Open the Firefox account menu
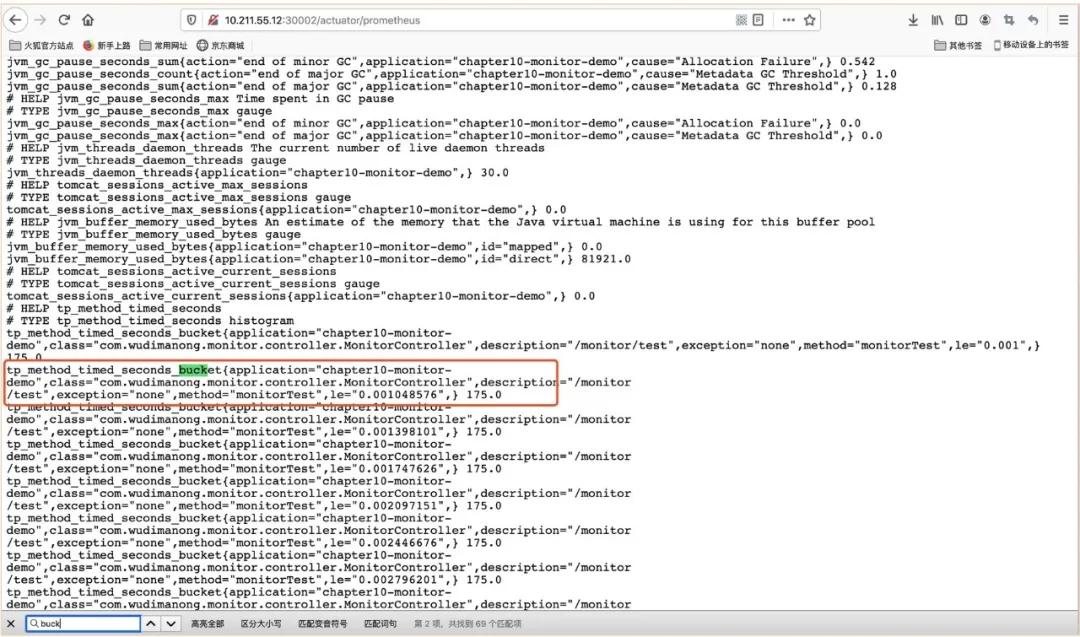Image resolution: width=1080 pixels, height=637 pixels. coord(985,20)
